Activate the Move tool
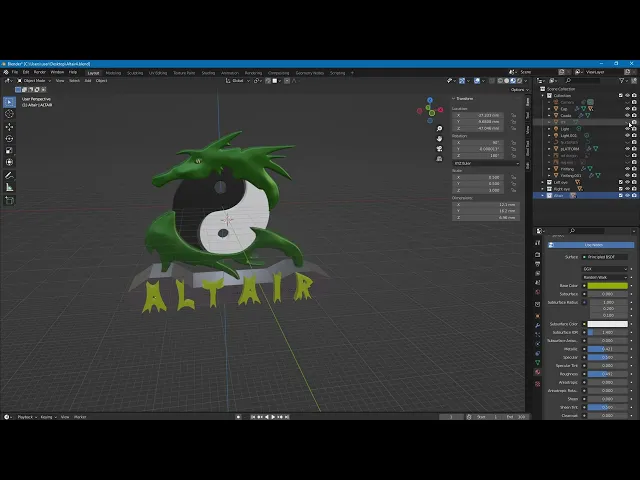The image size is (640, 480). point(9,127)
